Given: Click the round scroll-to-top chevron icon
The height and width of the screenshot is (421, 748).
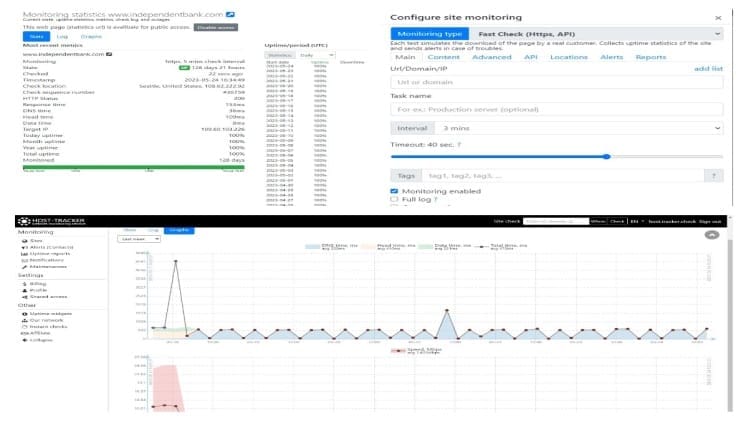Looking at the screenshot, I should pyautogui.click(x=712, y=235).
